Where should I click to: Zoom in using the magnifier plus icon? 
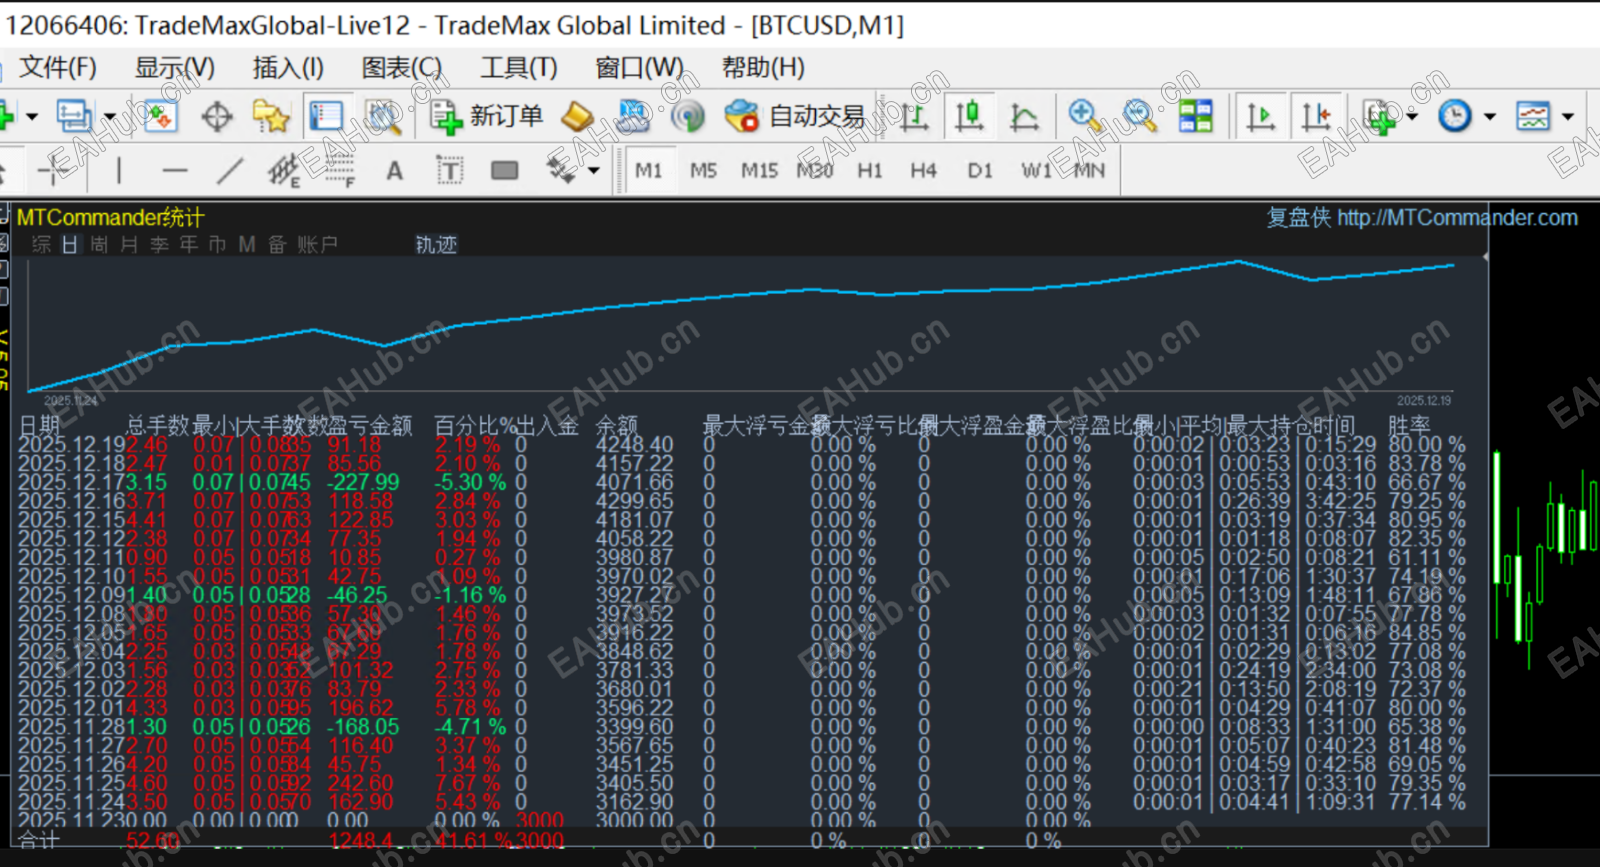(x=1085, y=117)
